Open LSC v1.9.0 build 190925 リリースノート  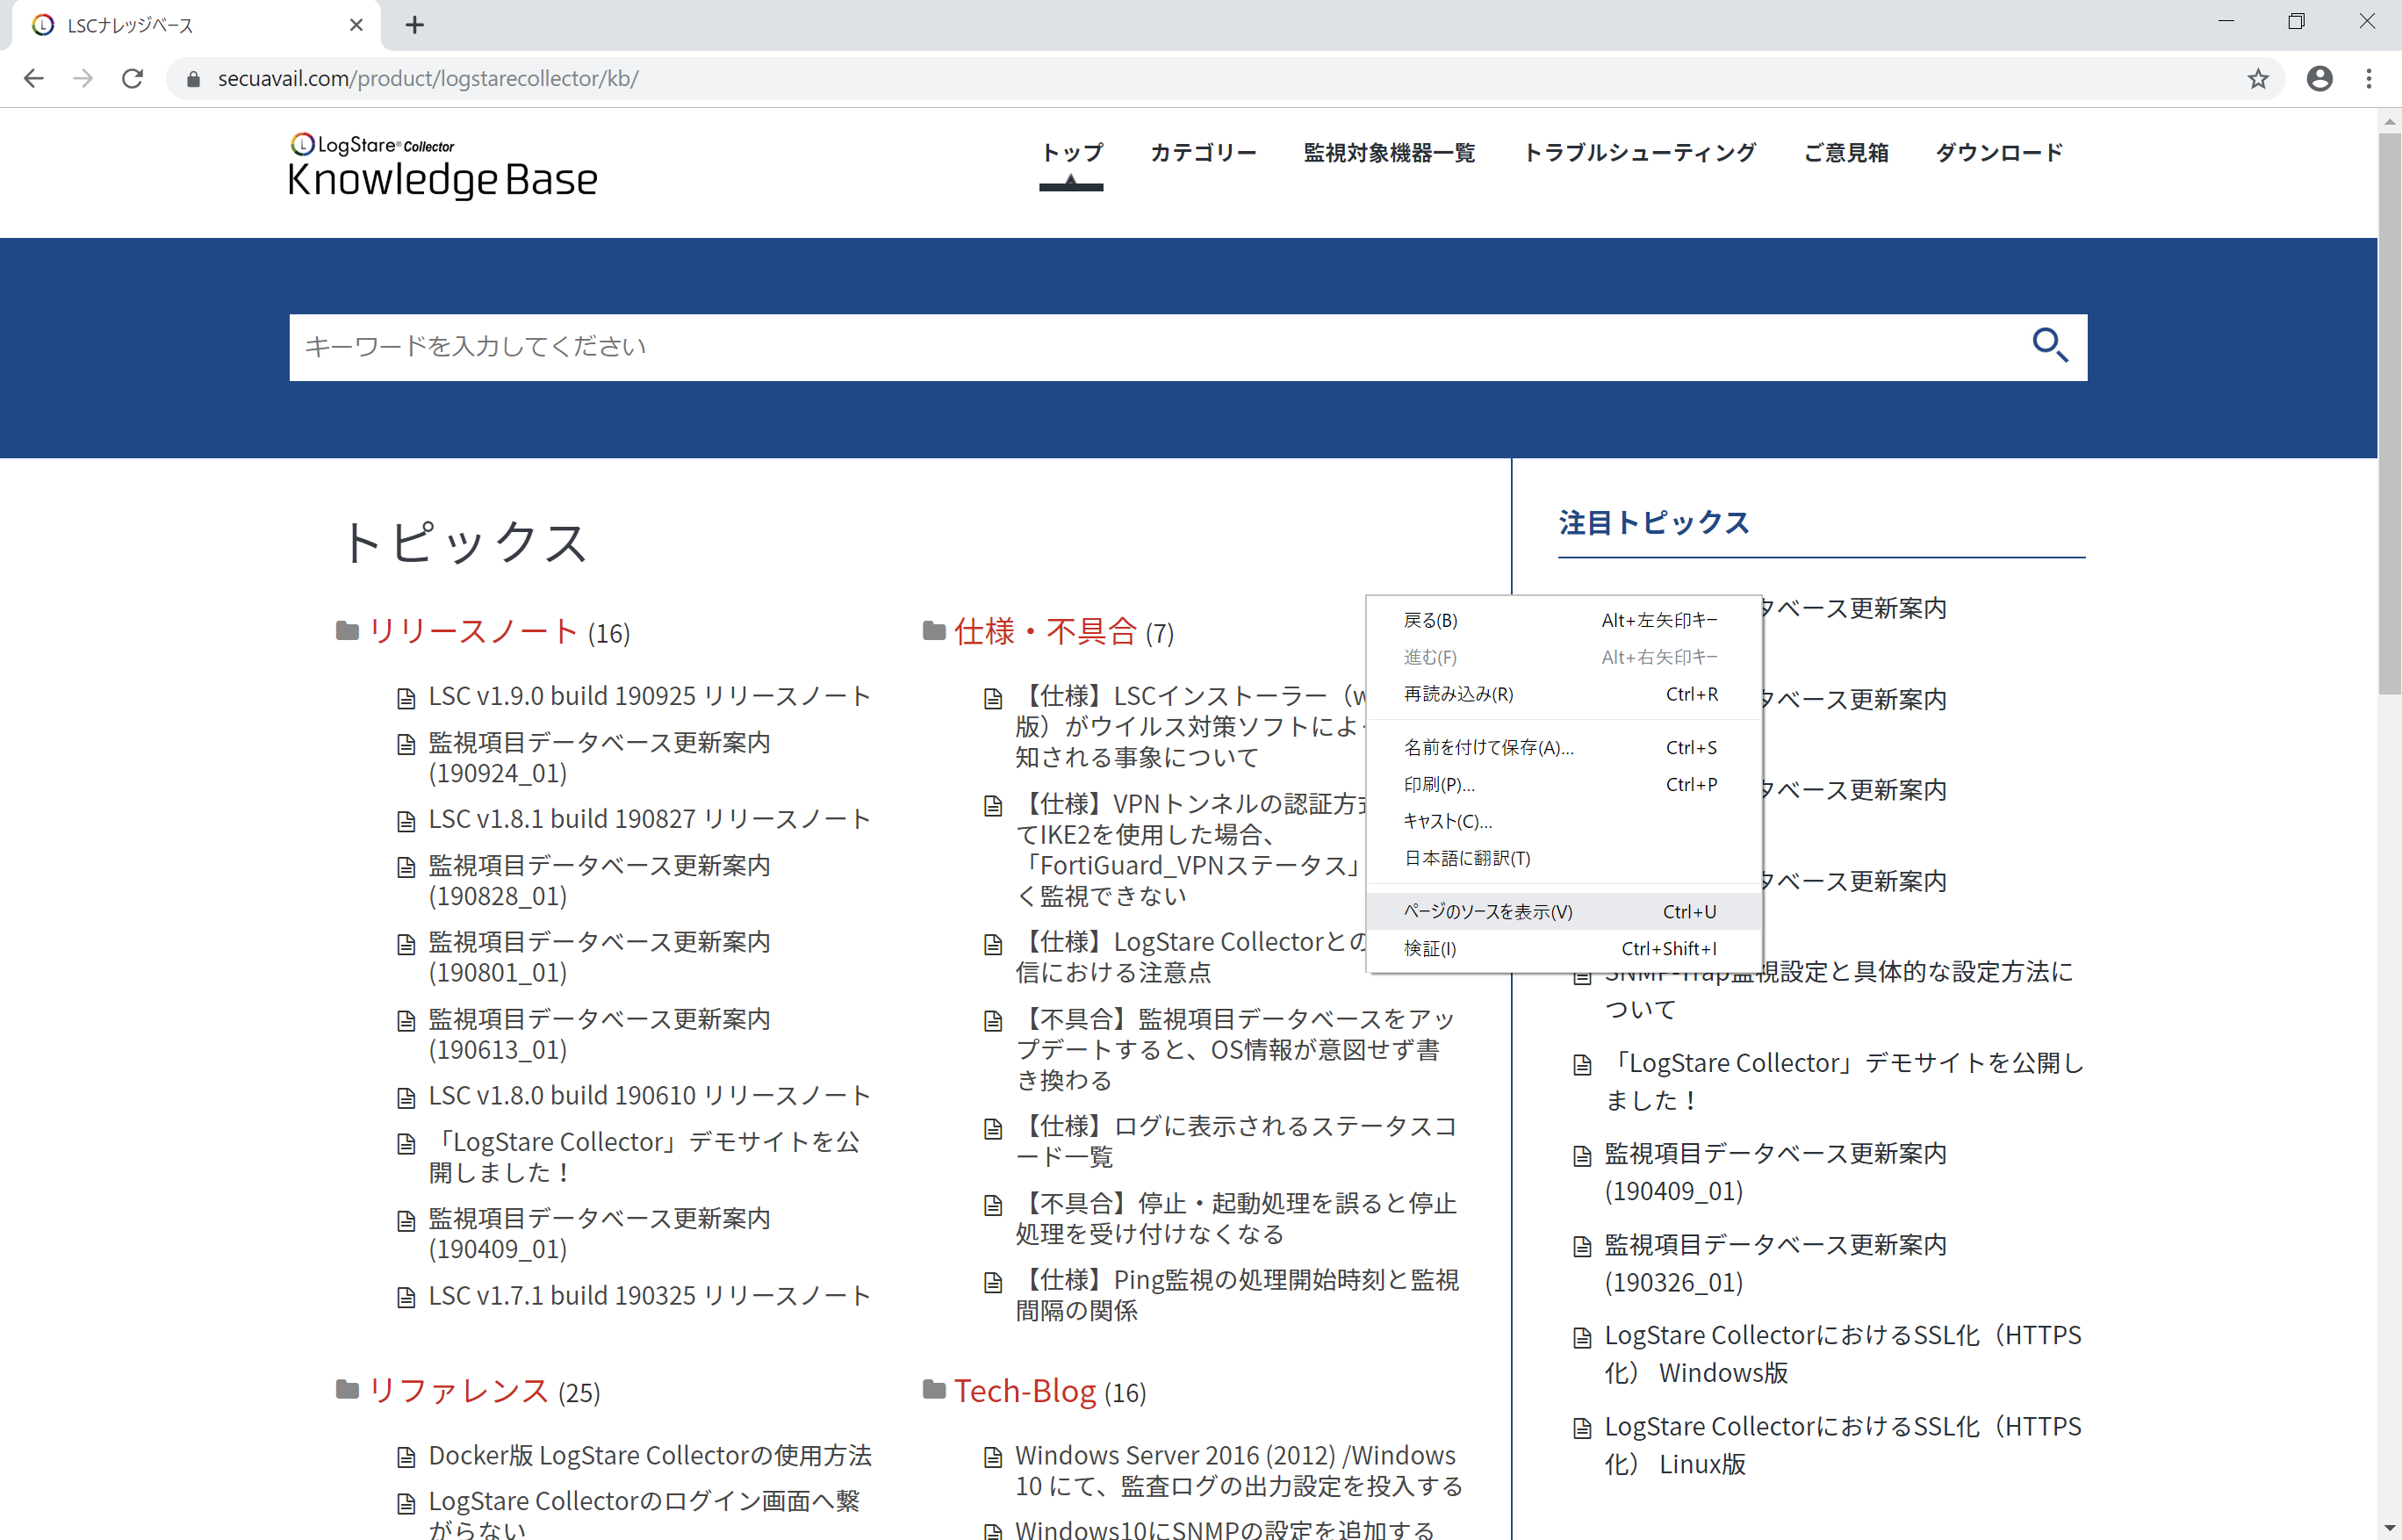coord(649,696)
